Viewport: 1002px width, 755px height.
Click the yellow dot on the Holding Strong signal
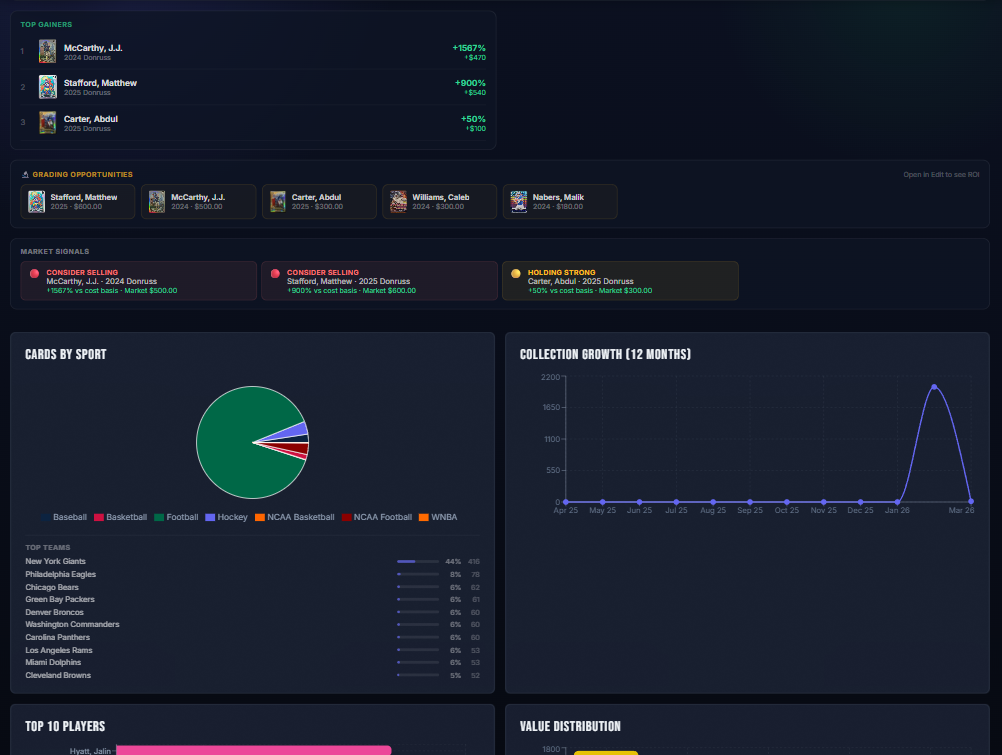point(514,272)
